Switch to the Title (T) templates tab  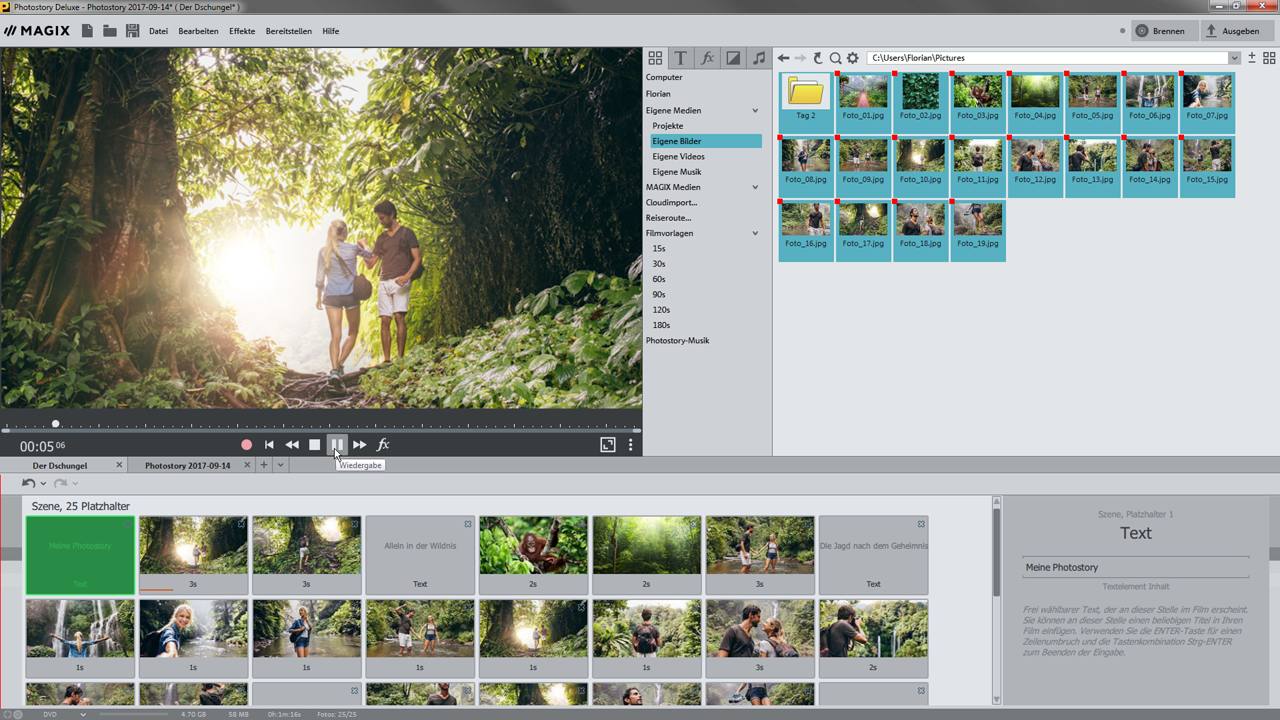[681, 58]
